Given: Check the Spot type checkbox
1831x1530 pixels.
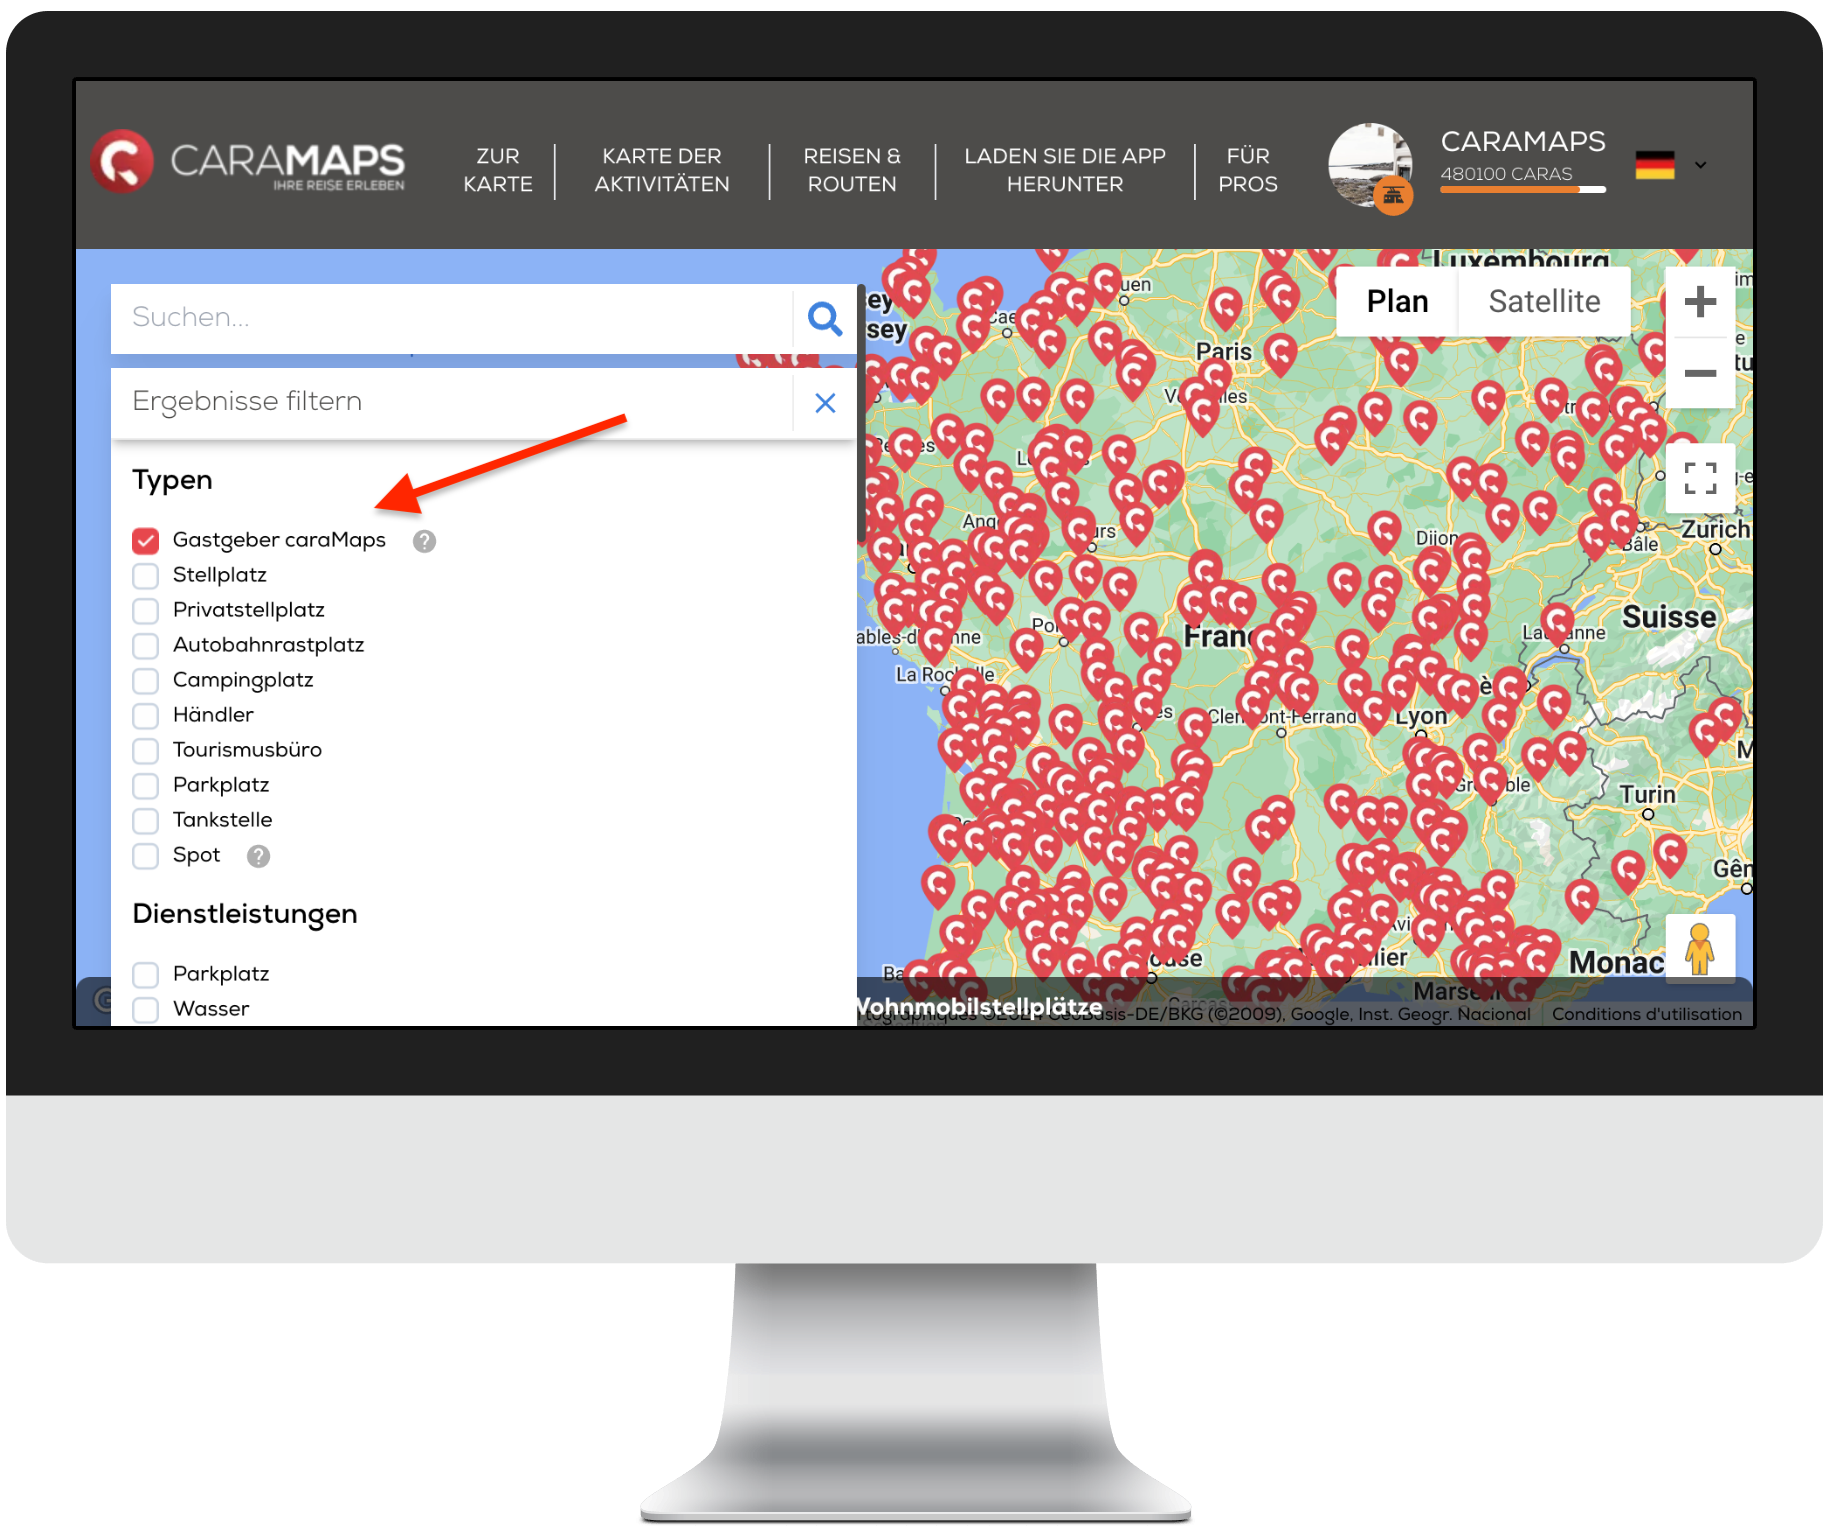Looking at the screenshot, I should (x=146, y=856).
